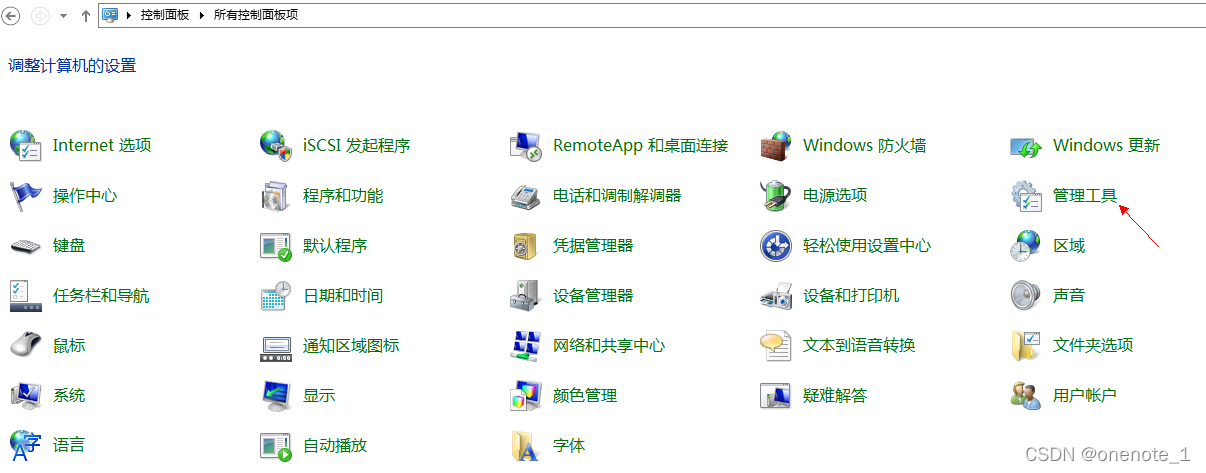Open the 设备和打印机 printer icon

pyautogui.click(x=776, y=295)
